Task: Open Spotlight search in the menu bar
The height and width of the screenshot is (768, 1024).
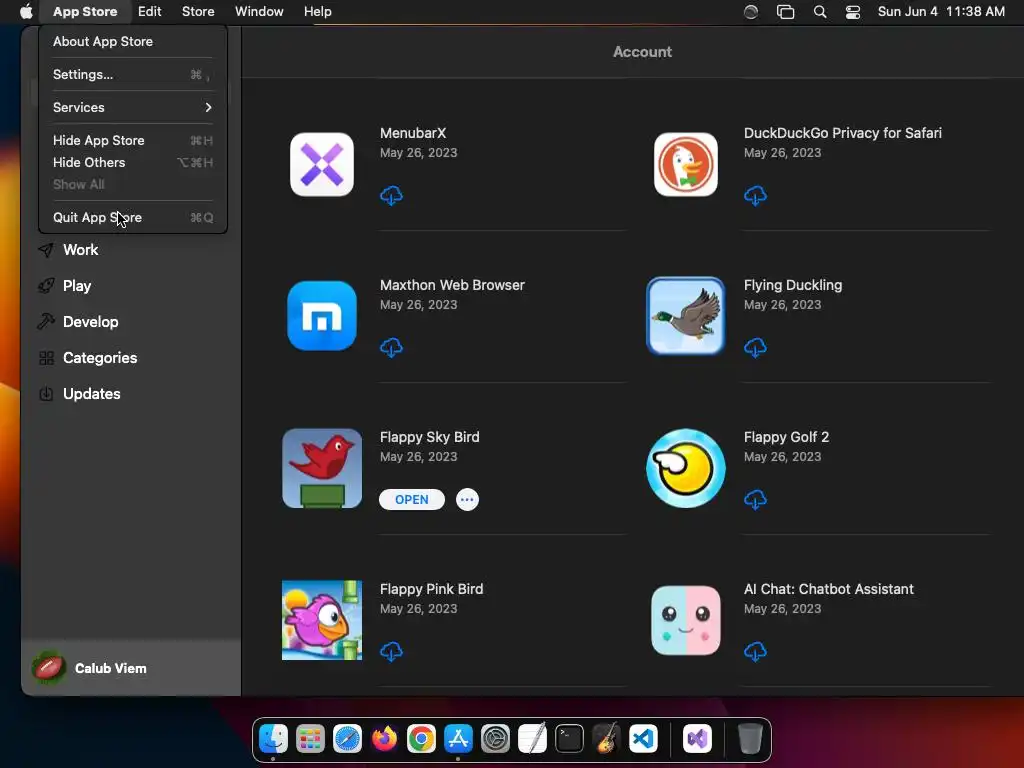Action: pyautogui.click(x=820, y=12)
